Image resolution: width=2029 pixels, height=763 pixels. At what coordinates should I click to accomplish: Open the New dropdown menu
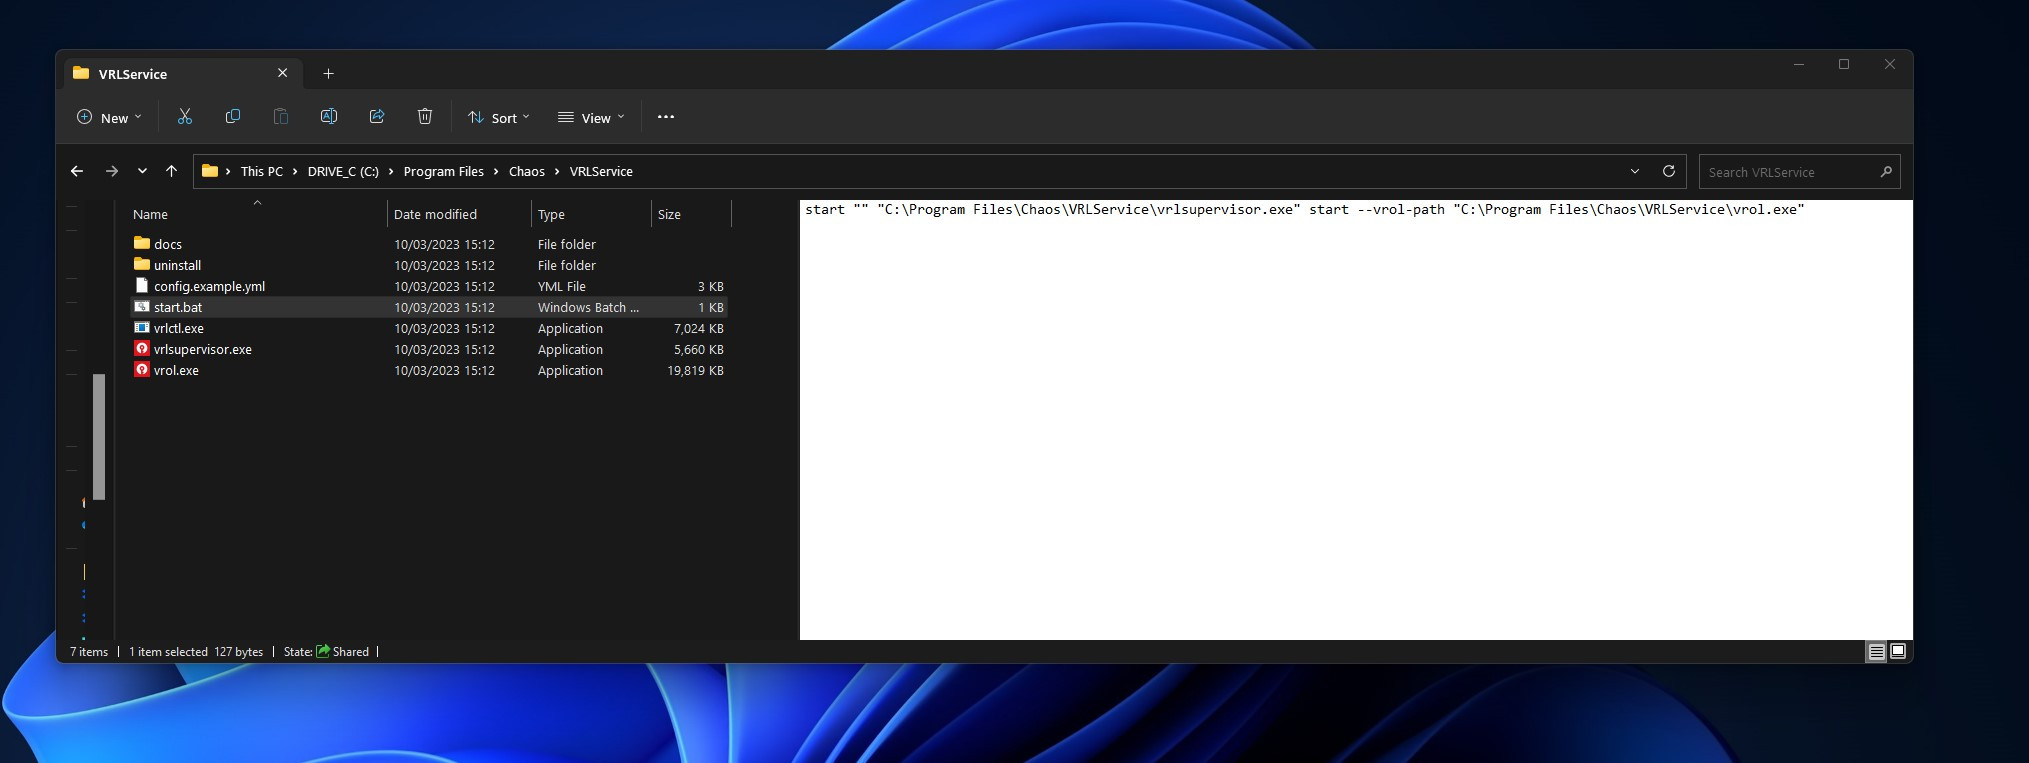point(109,117)
